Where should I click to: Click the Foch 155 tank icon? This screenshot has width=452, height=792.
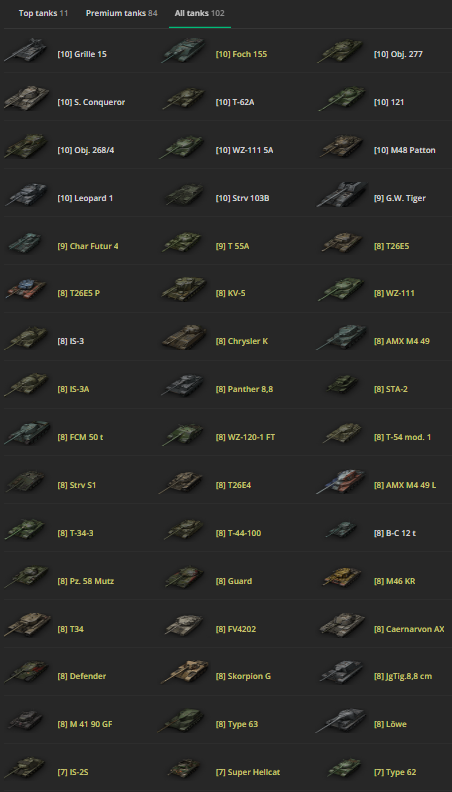184,51
